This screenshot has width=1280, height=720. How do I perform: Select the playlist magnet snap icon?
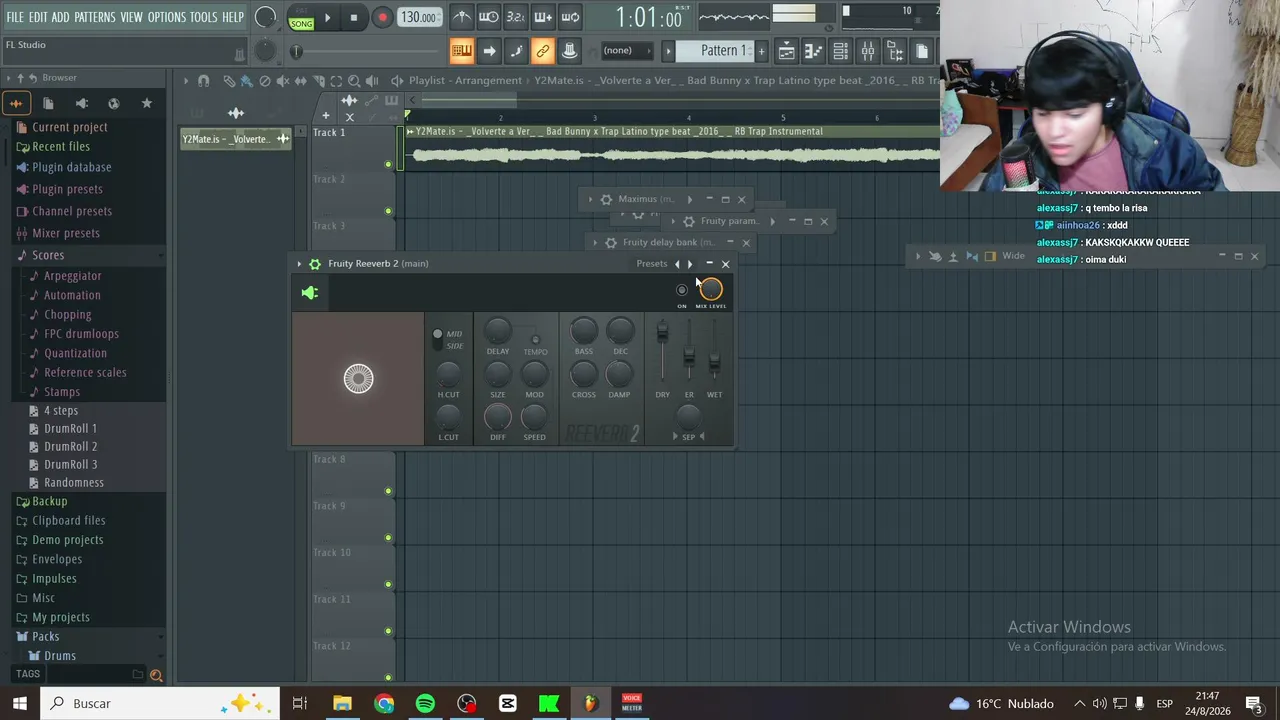coord(203,81)
